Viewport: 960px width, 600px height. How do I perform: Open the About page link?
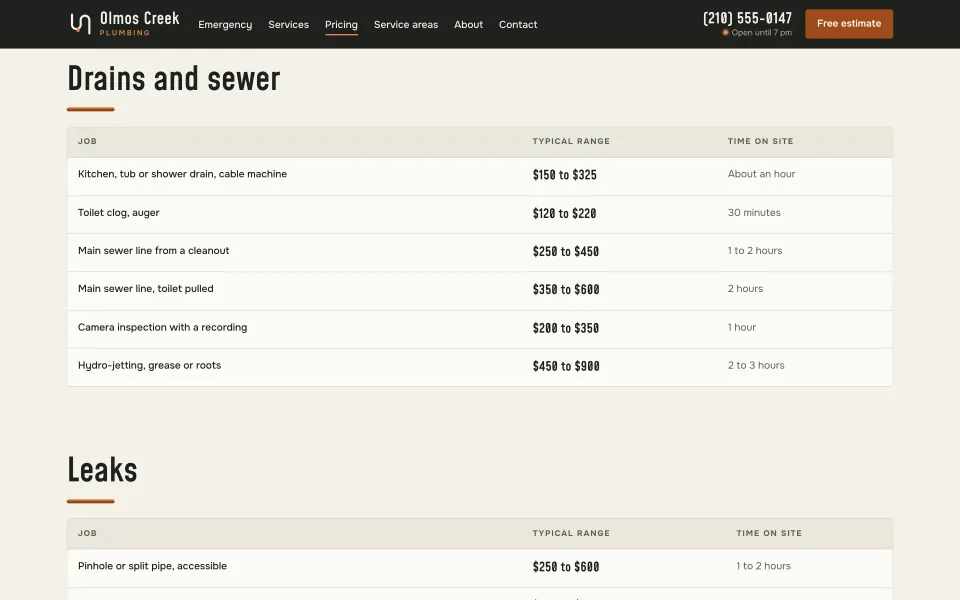coord(468,24)
